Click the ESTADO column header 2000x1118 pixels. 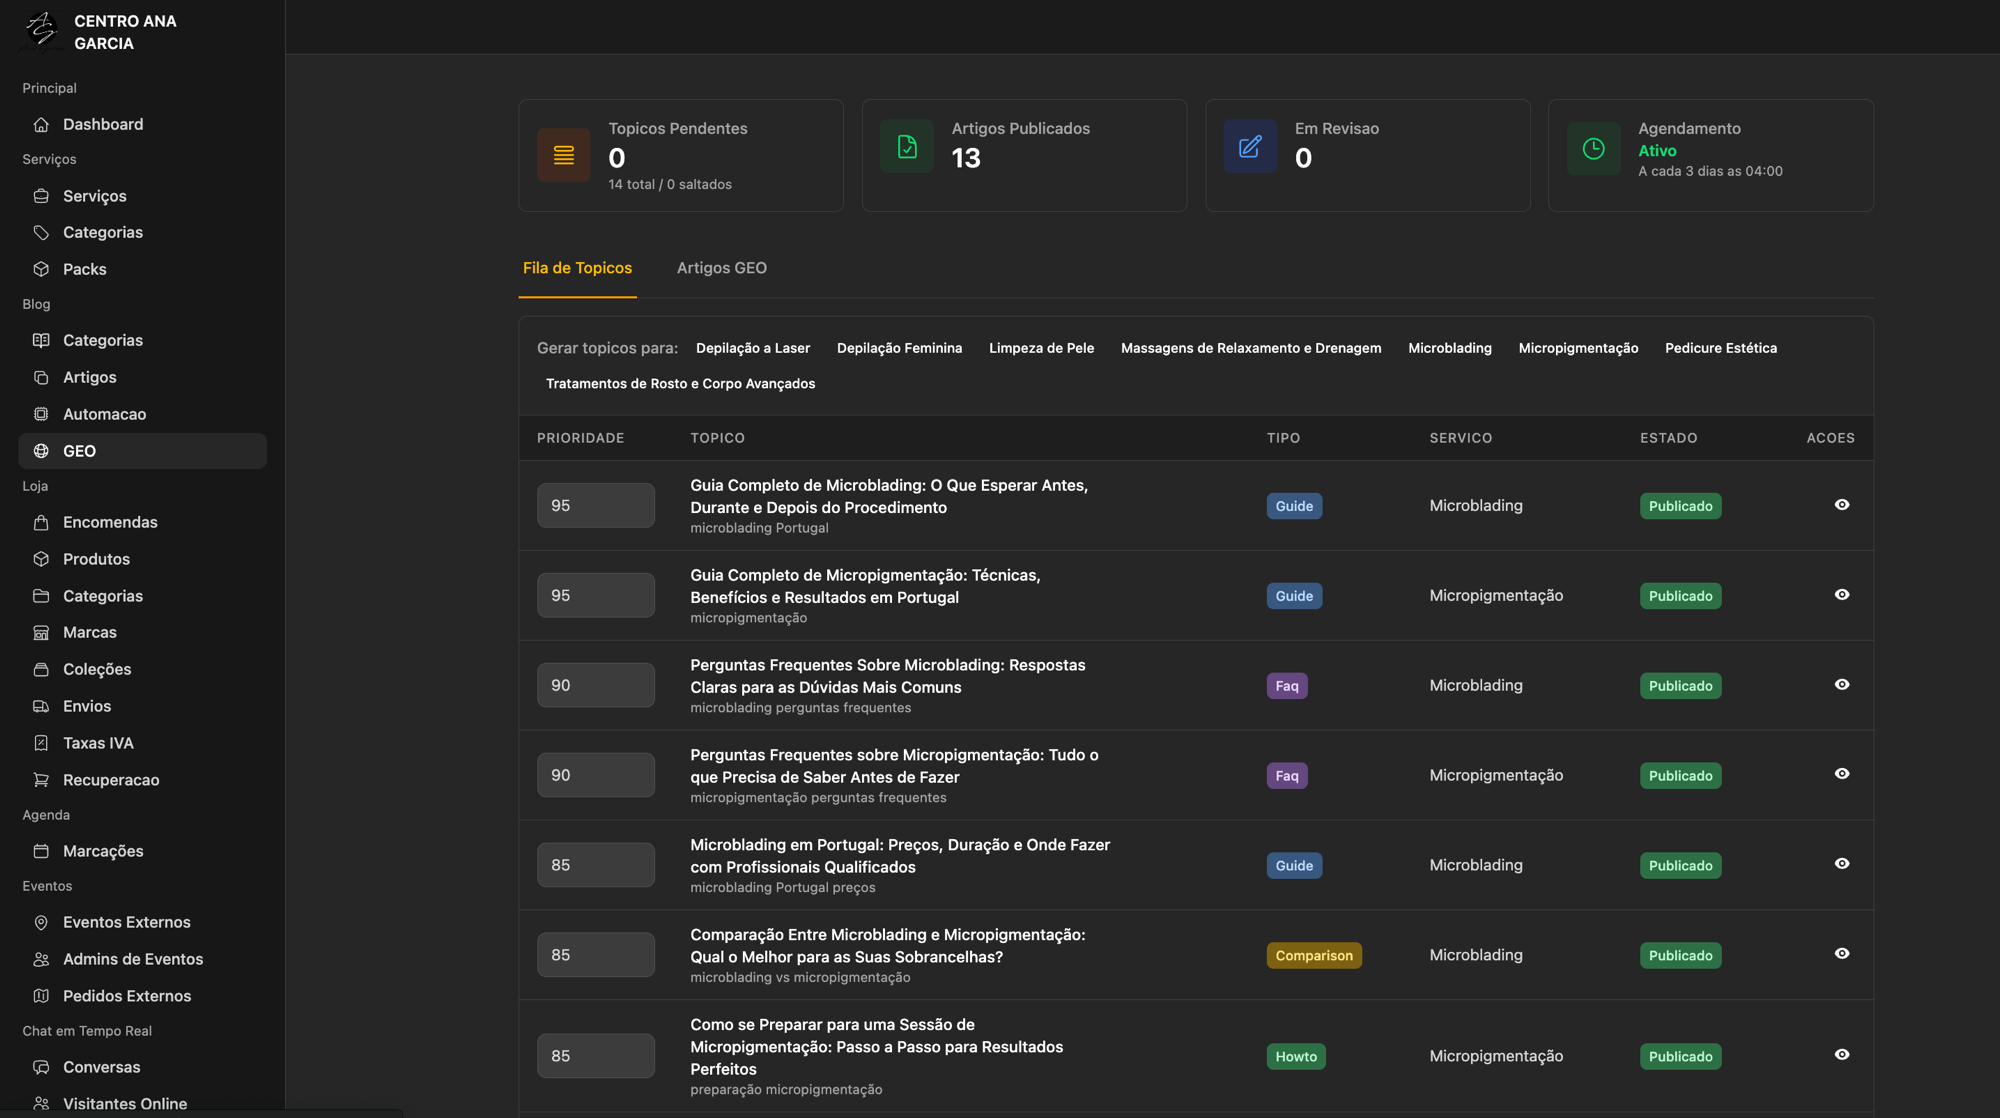1668,439
